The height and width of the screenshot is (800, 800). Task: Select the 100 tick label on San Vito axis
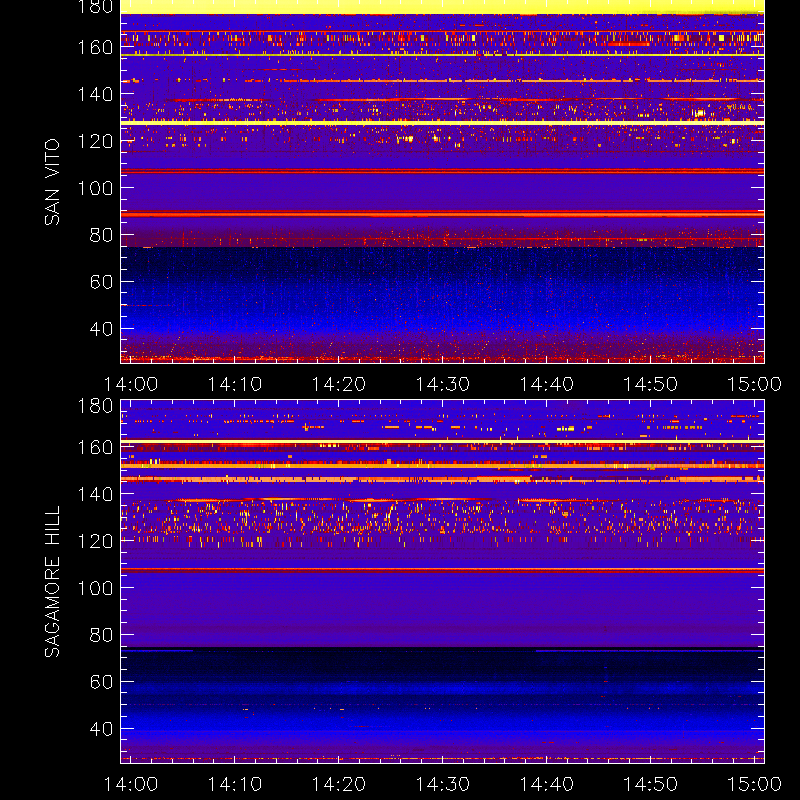[95, 188]
